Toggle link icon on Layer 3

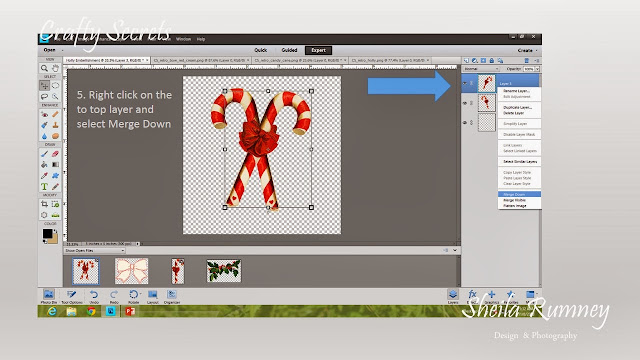click(x=471, y=83)
